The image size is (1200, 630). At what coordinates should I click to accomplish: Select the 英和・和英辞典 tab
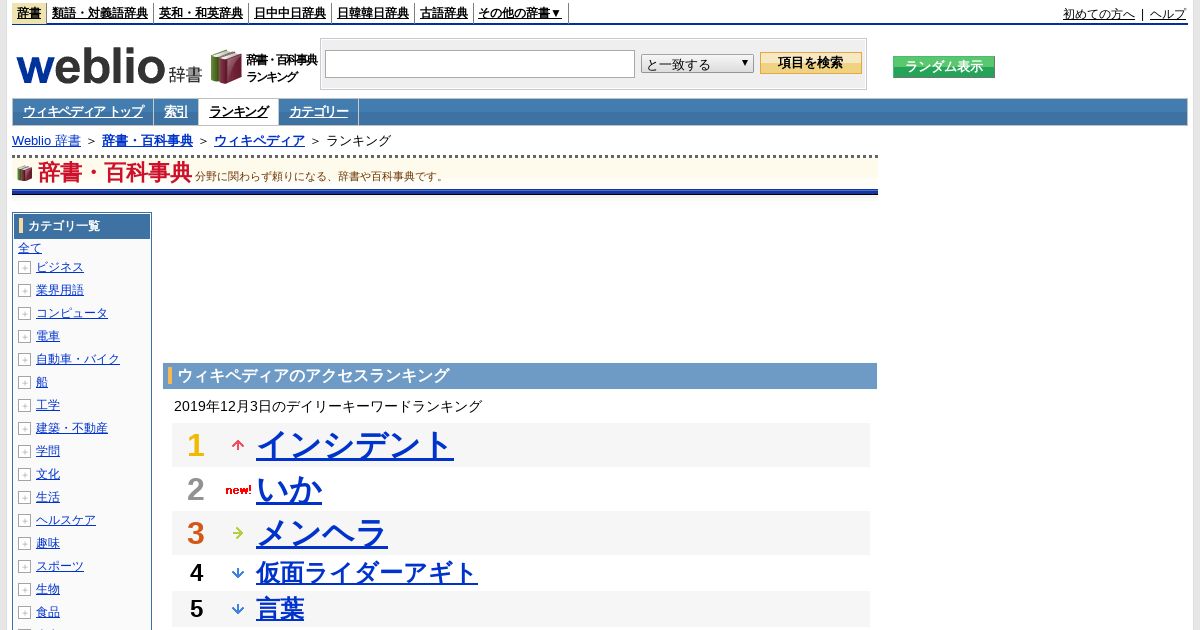tap(201, 13)
